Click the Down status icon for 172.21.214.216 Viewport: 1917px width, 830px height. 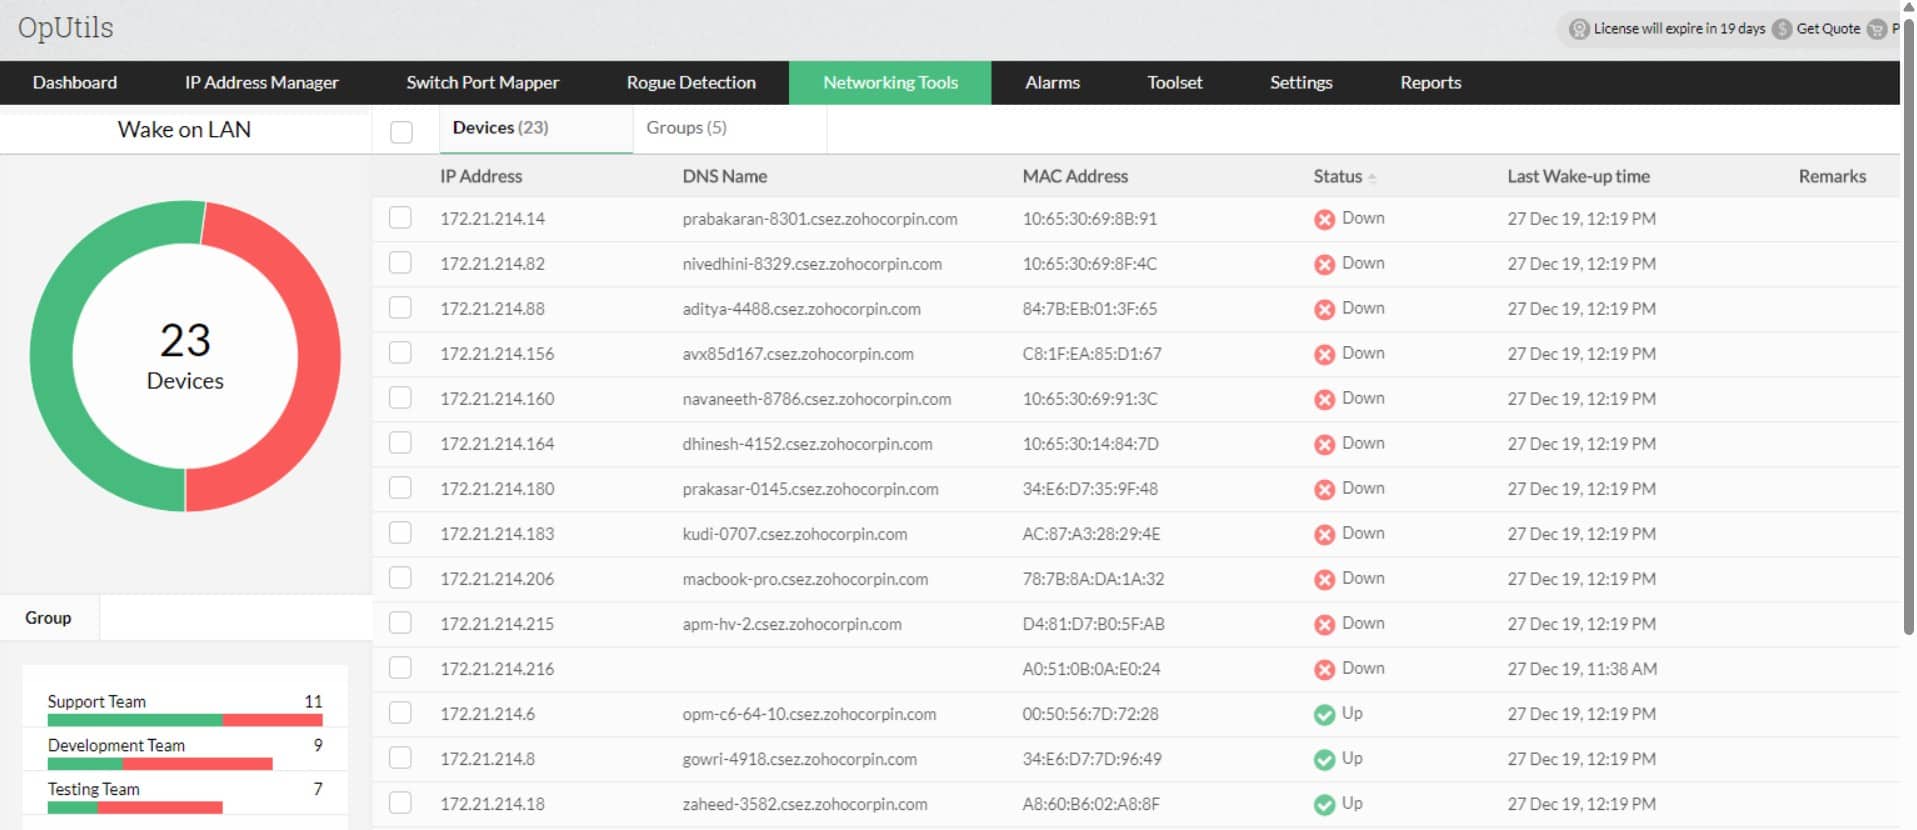[1324, 669]
